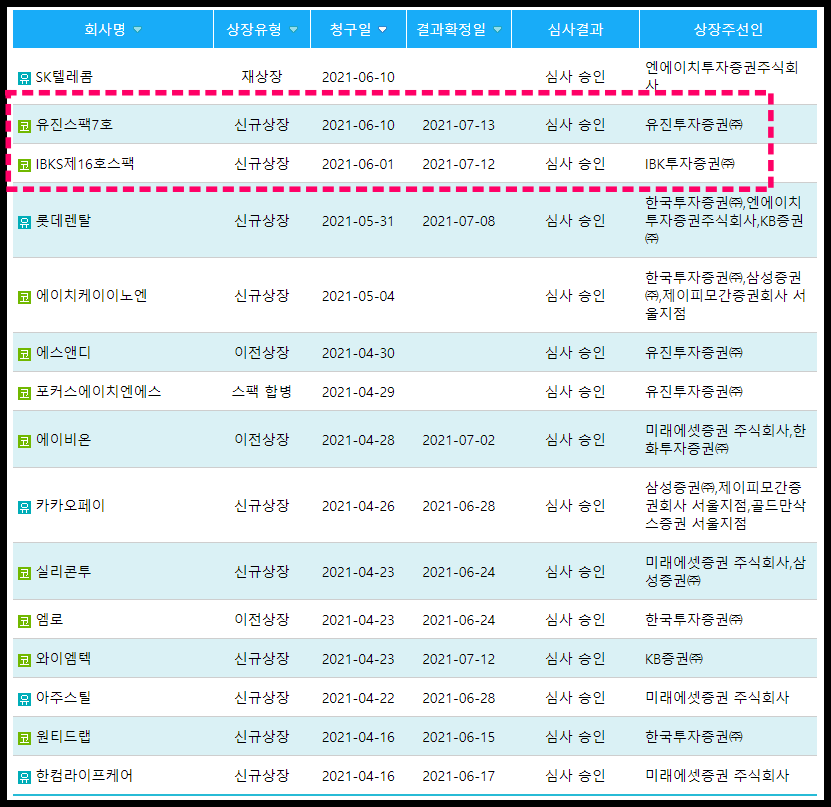Image resolution: width=831 pixels, height=807 pixels.
Task: Select the 2021-04-30 request date
Action: tap(358, 353)
